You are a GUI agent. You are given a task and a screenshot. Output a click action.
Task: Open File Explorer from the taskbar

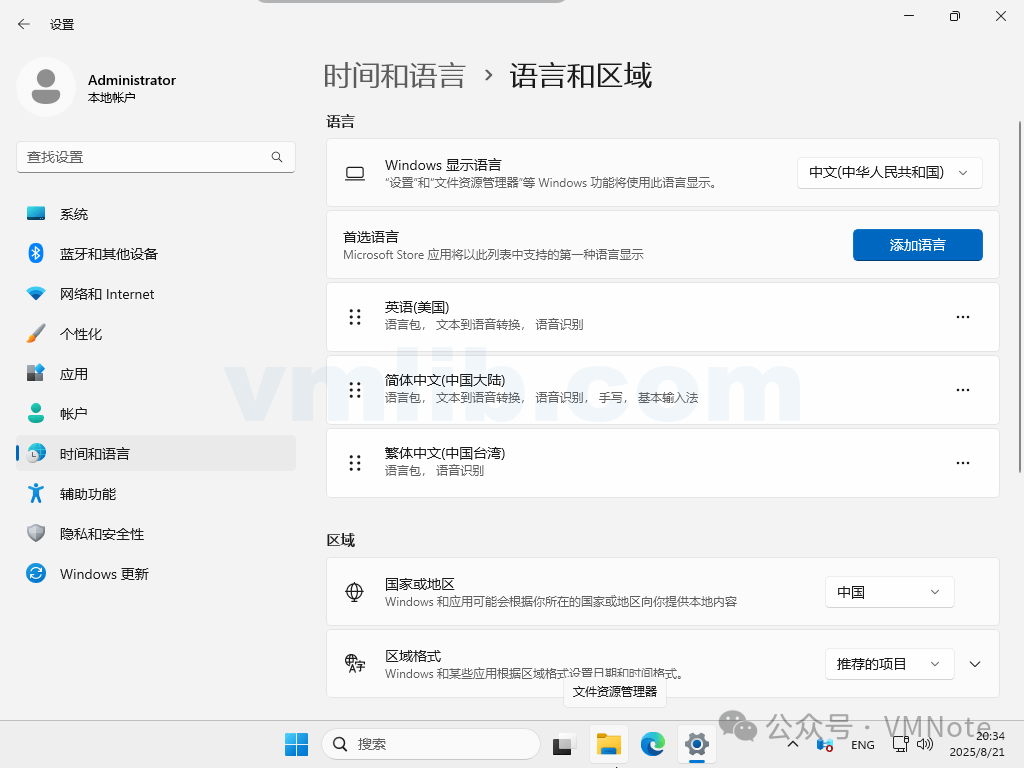pos(609,744)
